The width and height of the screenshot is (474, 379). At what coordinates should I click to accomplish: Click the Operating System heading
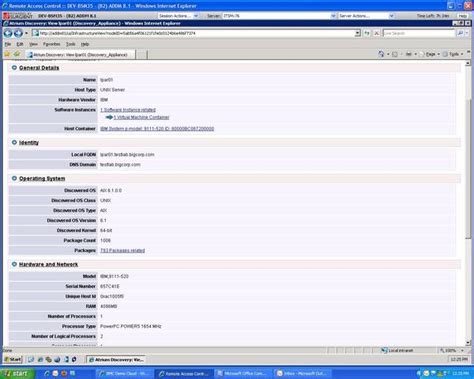42,178
